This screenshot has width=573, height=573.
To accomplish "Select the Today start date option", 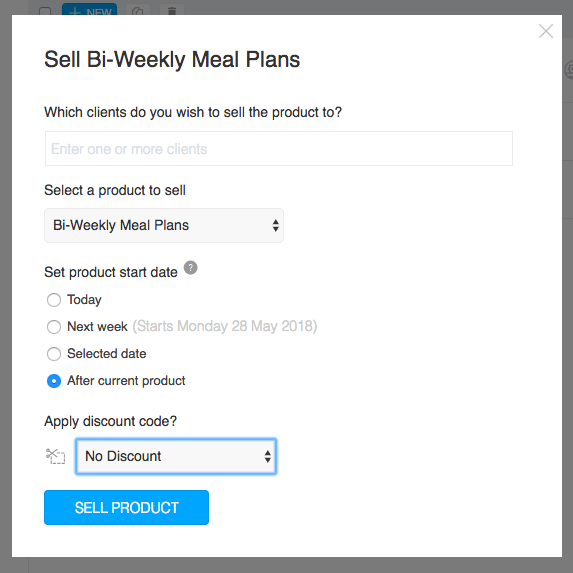I will (x=54, y=300).
